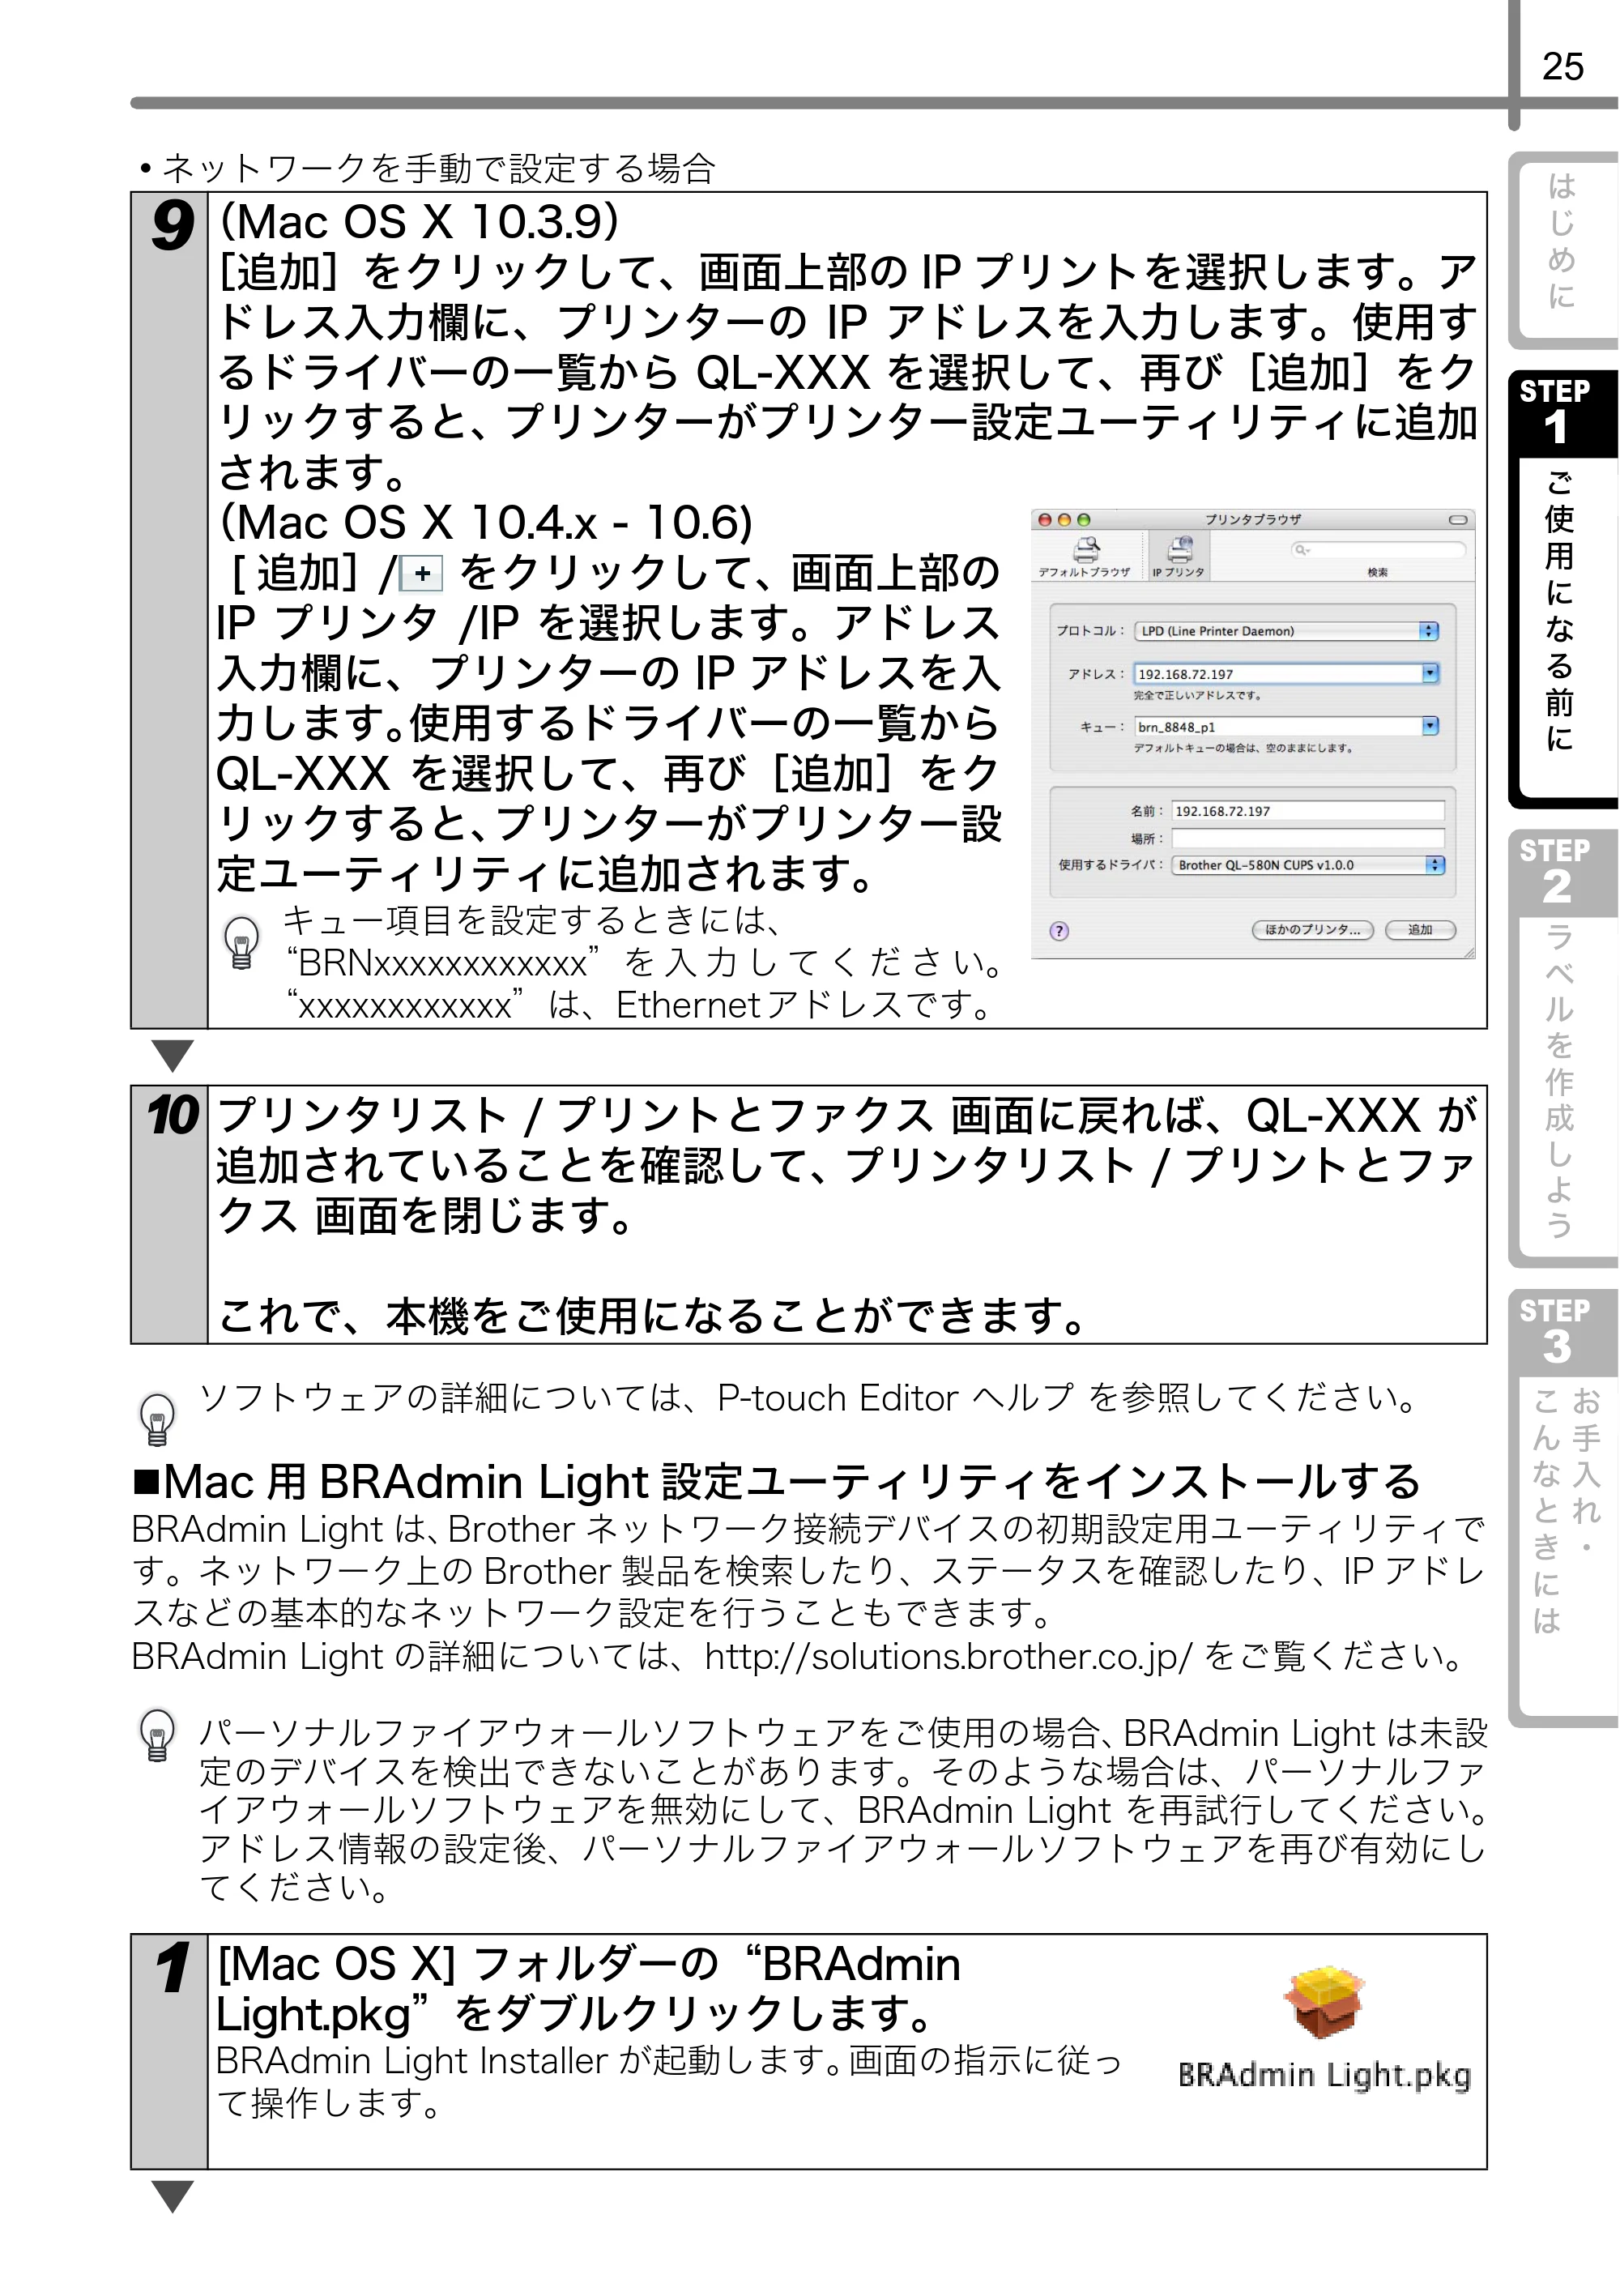
Task: Open the プロトコル LPD dropdown
Action: [x=1288, y=631]
